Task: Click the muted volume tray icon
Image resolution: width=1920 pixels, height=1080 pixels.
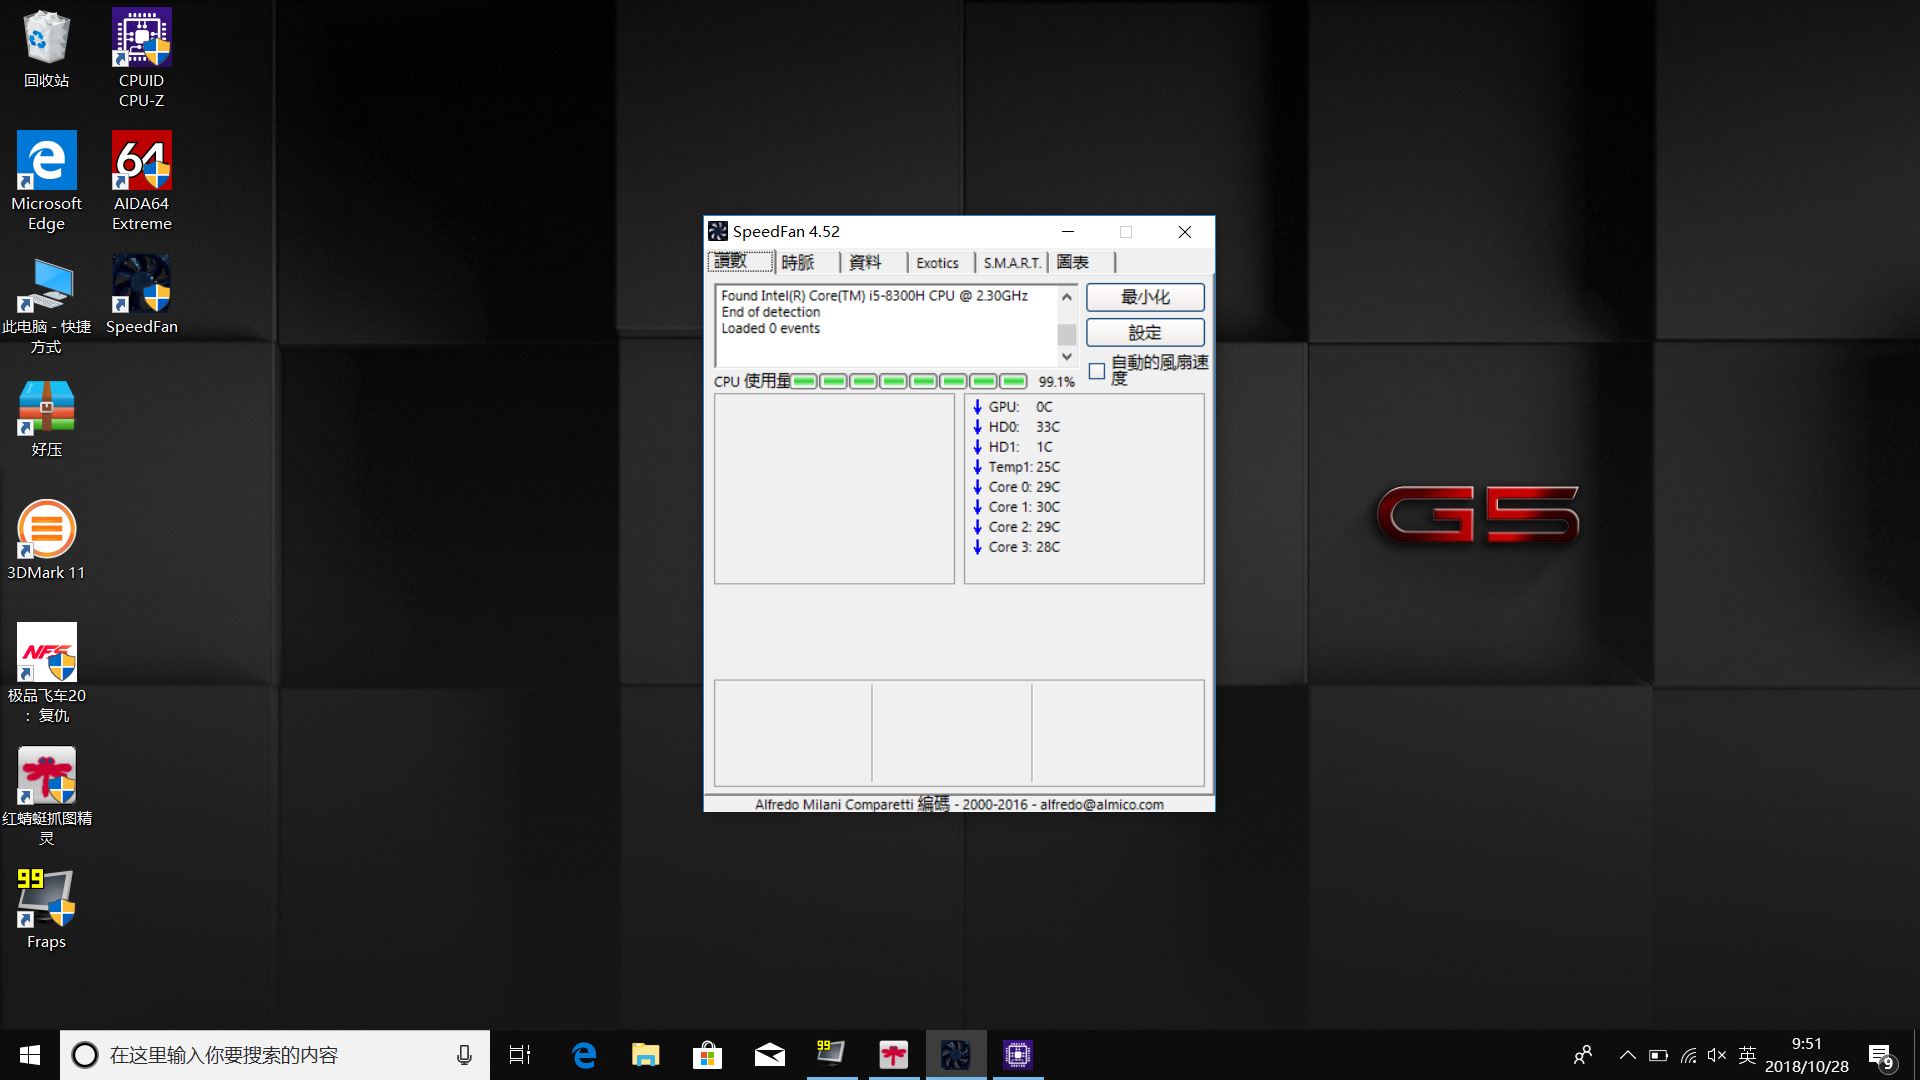Action: [1717, 1055]
